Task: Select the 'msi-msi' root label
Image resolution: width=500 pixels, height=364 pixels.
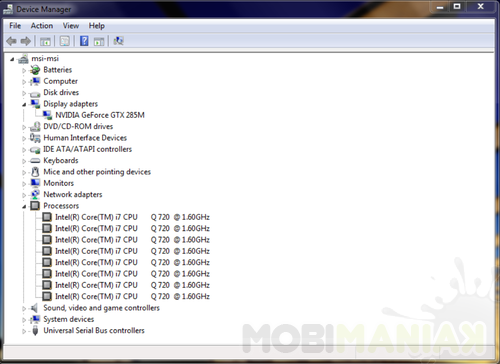Action: click(x=45, y=59)
